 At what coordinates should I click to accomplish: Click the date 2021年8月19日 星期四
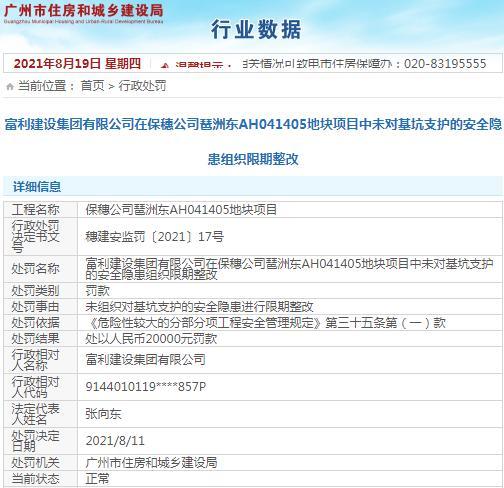point(77,63)
